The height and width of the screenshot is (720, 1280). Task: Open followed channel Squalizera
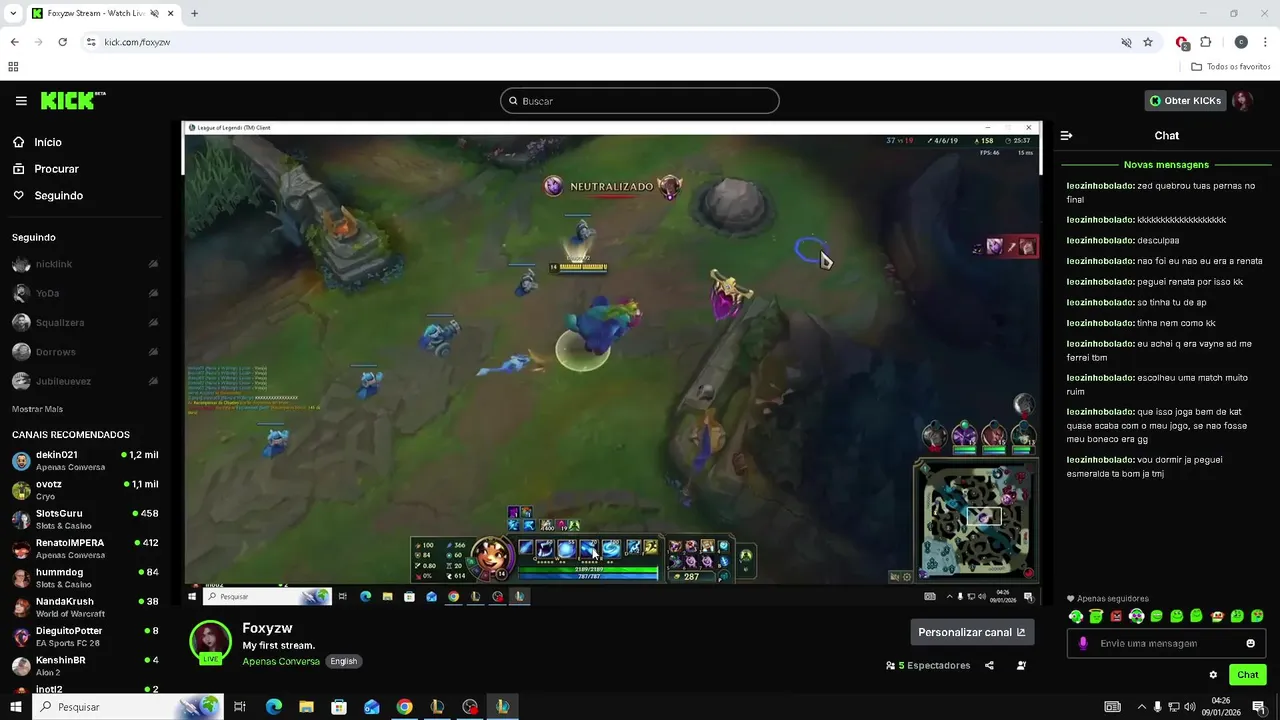pyautogui.click(x=84, y=322)
